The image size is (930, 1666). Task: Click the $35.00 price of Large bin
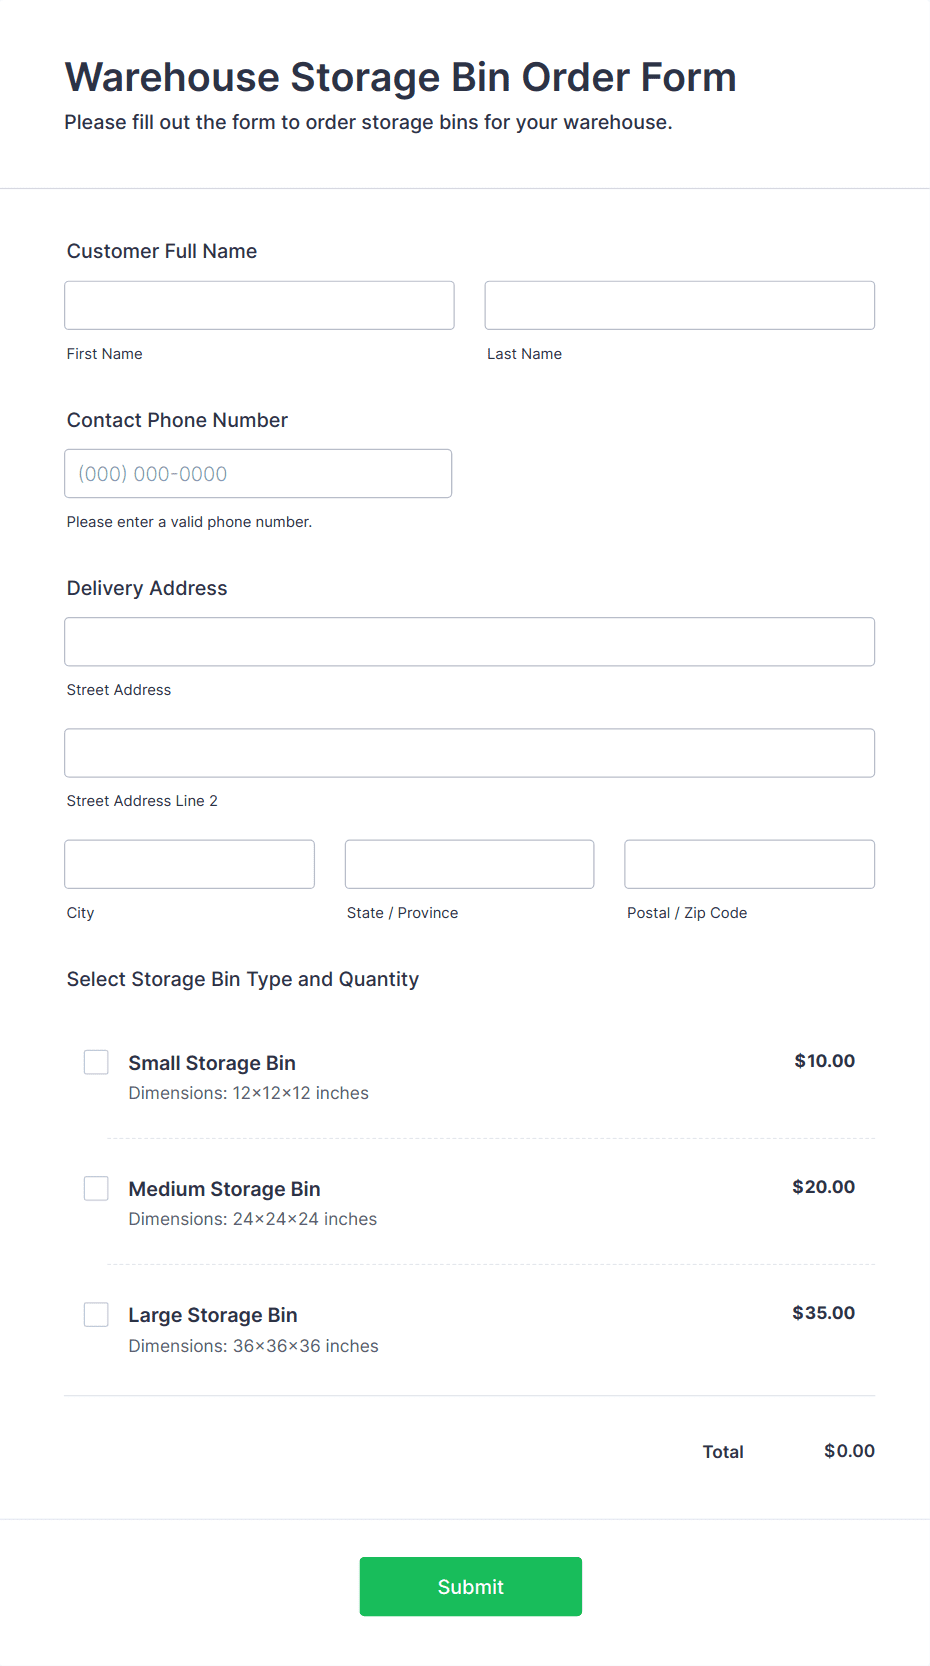823,1313
